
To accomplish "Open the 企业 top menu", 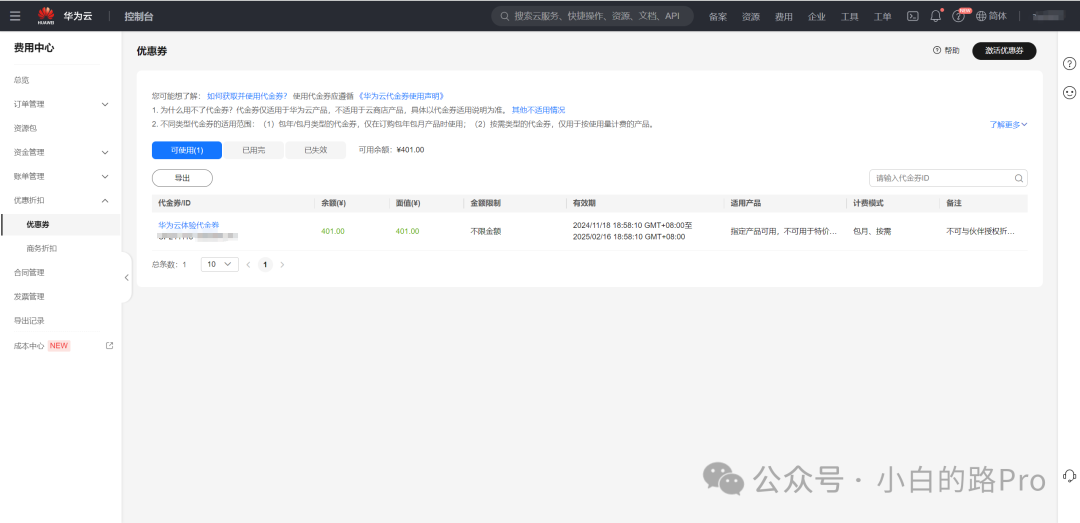I will coord(817,17).
